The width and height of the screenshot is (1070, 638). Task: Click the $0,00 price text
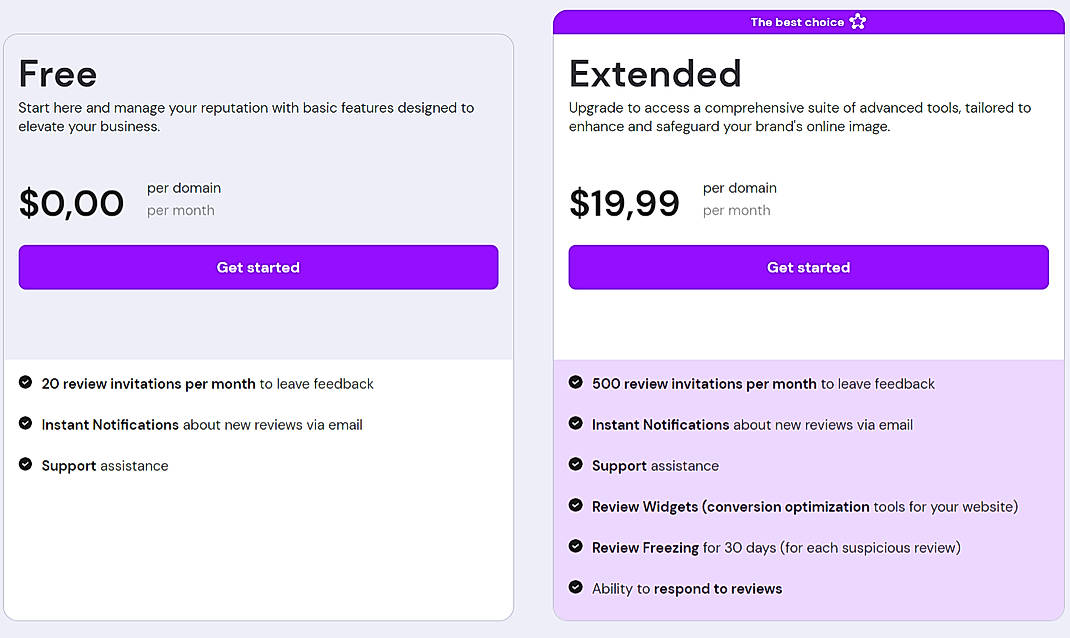tap(72, 203)
